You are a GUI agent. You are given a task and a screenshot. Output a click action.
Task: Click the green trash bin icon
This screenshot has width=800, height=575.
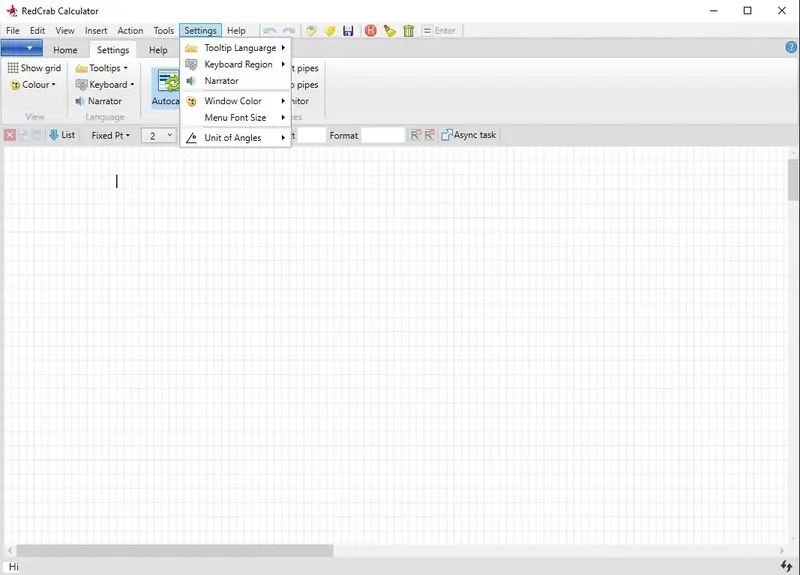click(x=409, y=31)
